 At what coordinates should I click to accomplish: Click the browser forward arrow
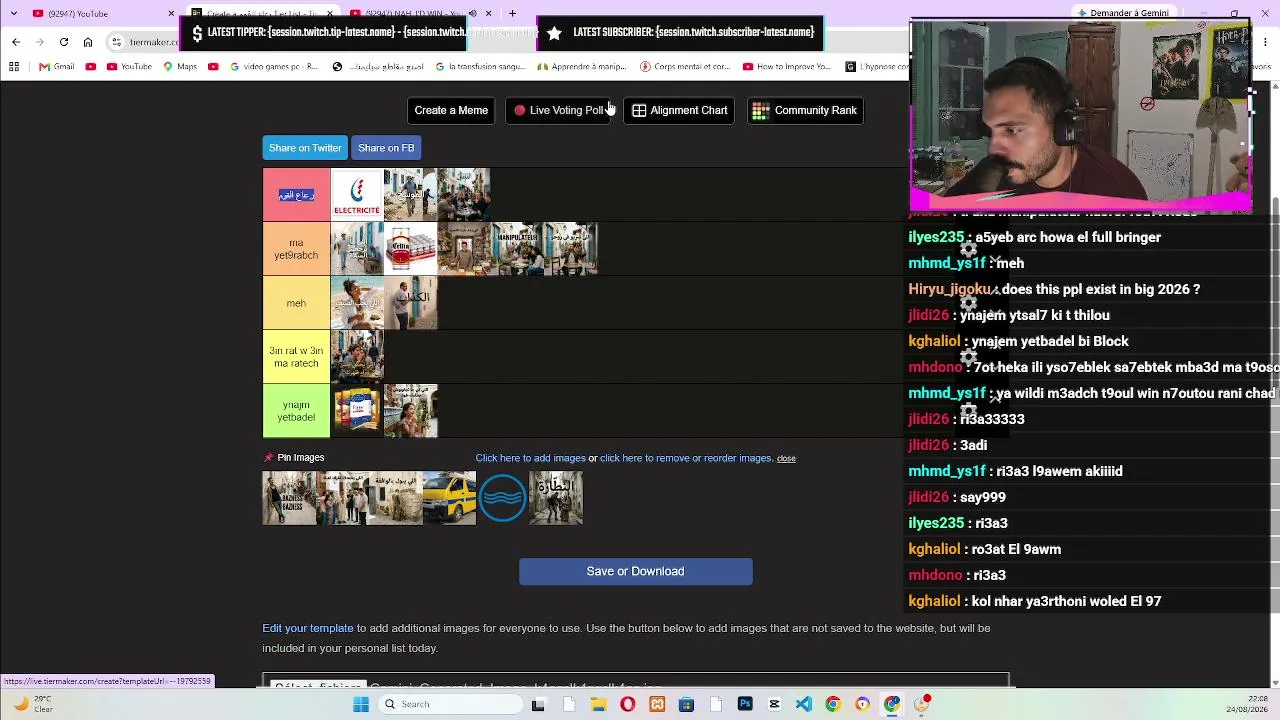click(40, 42)
